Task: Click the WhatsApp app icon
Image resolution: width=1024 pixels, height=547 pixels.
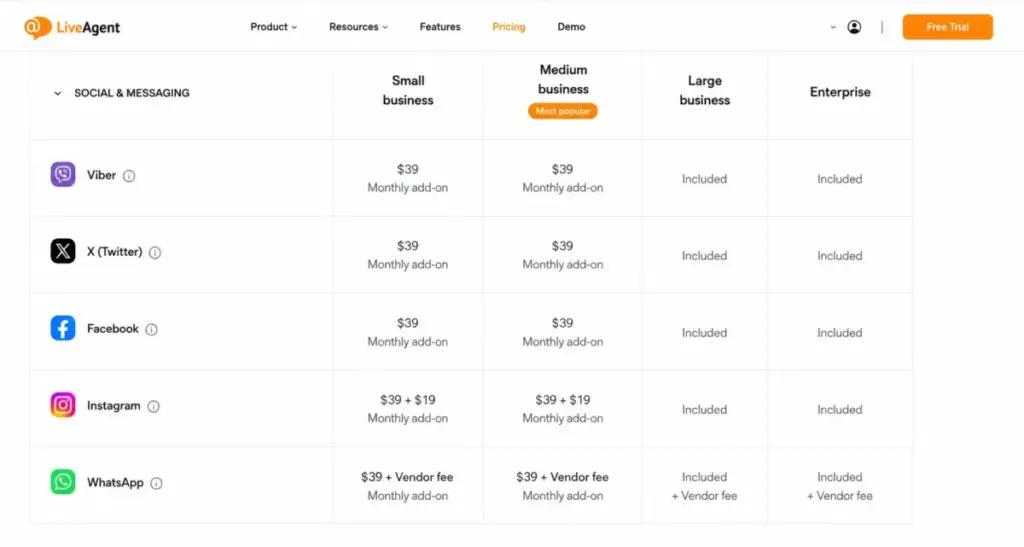Action: tap(63, 482)
